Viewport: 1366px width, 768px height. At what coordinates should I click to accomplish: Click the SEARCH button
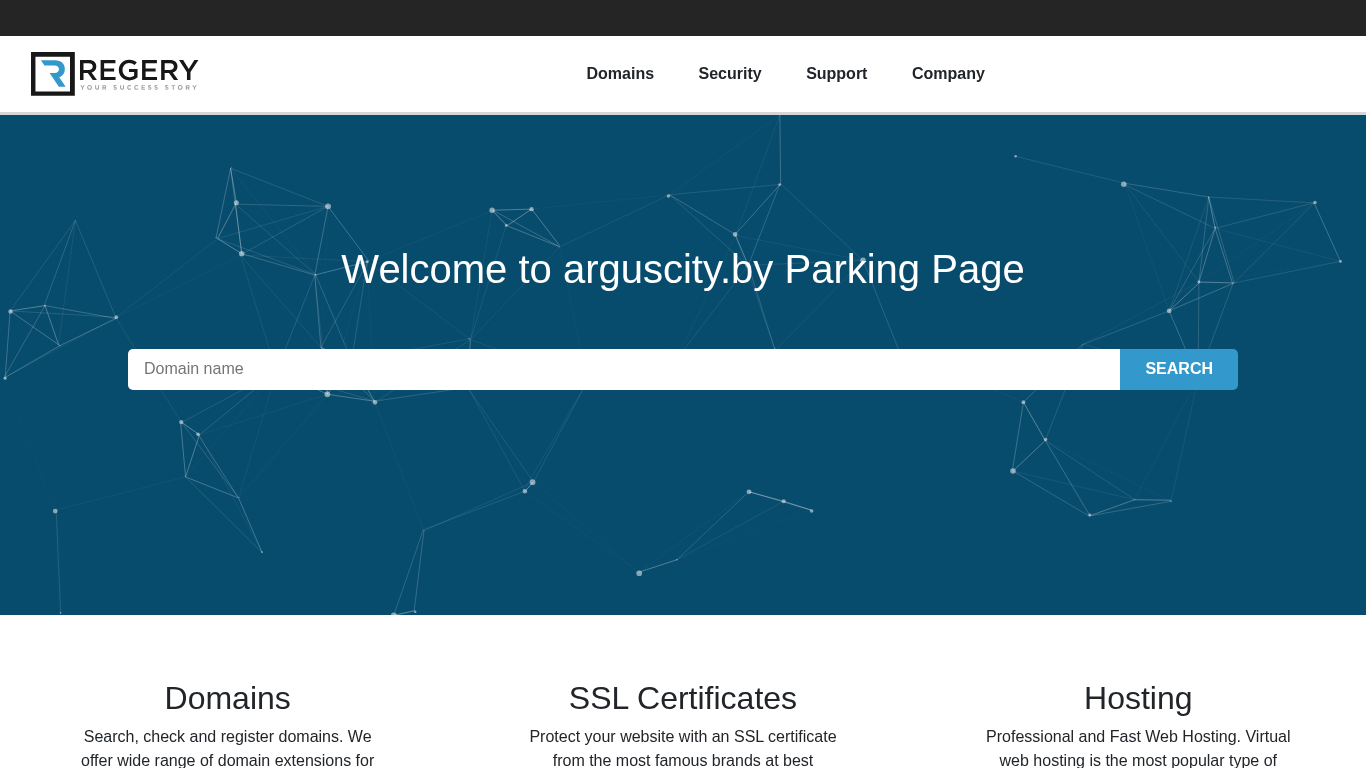1179,369
